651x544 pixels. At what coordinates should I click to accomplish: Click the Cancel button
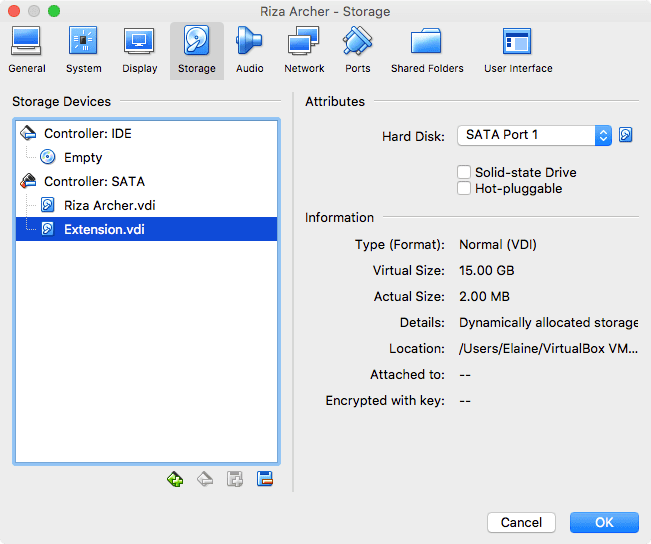(521, 522)
